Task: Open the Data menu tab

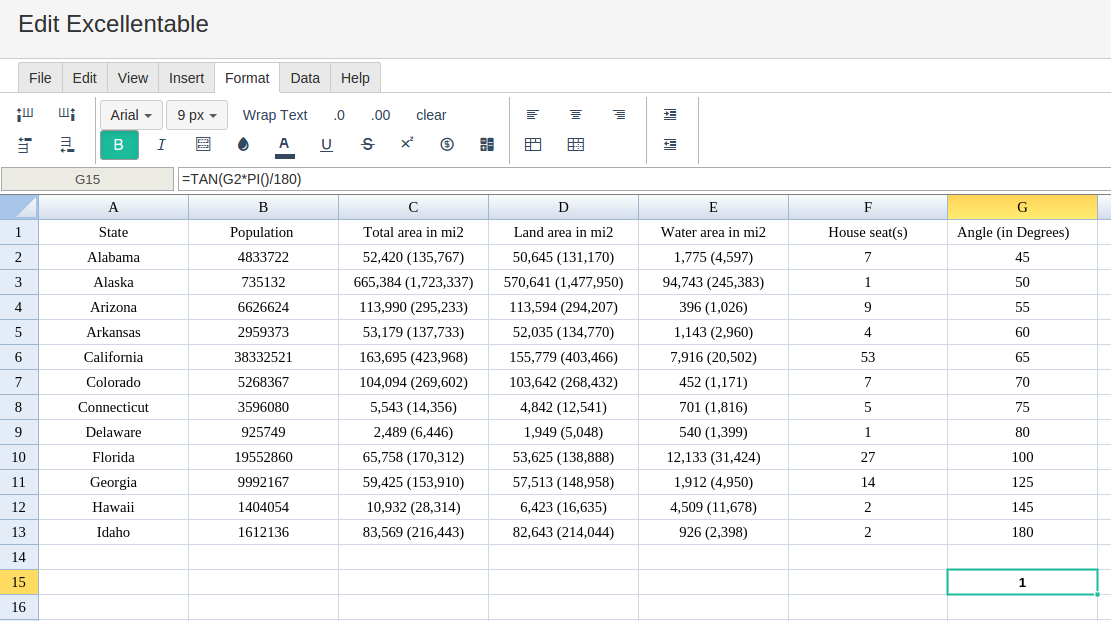Action: [x=305, y=78]
